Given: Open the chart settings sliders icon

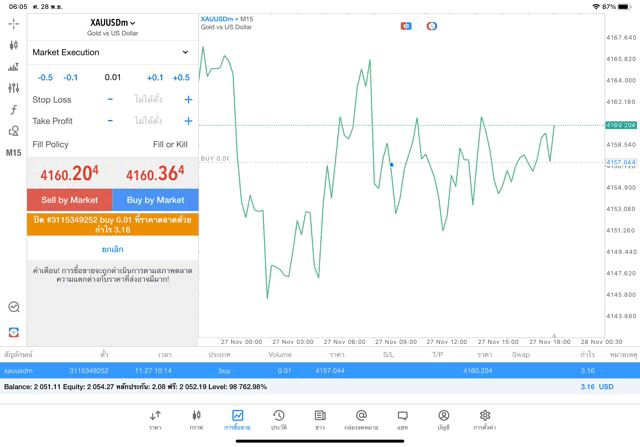Looking at the screenshot, I should (13, 88).
